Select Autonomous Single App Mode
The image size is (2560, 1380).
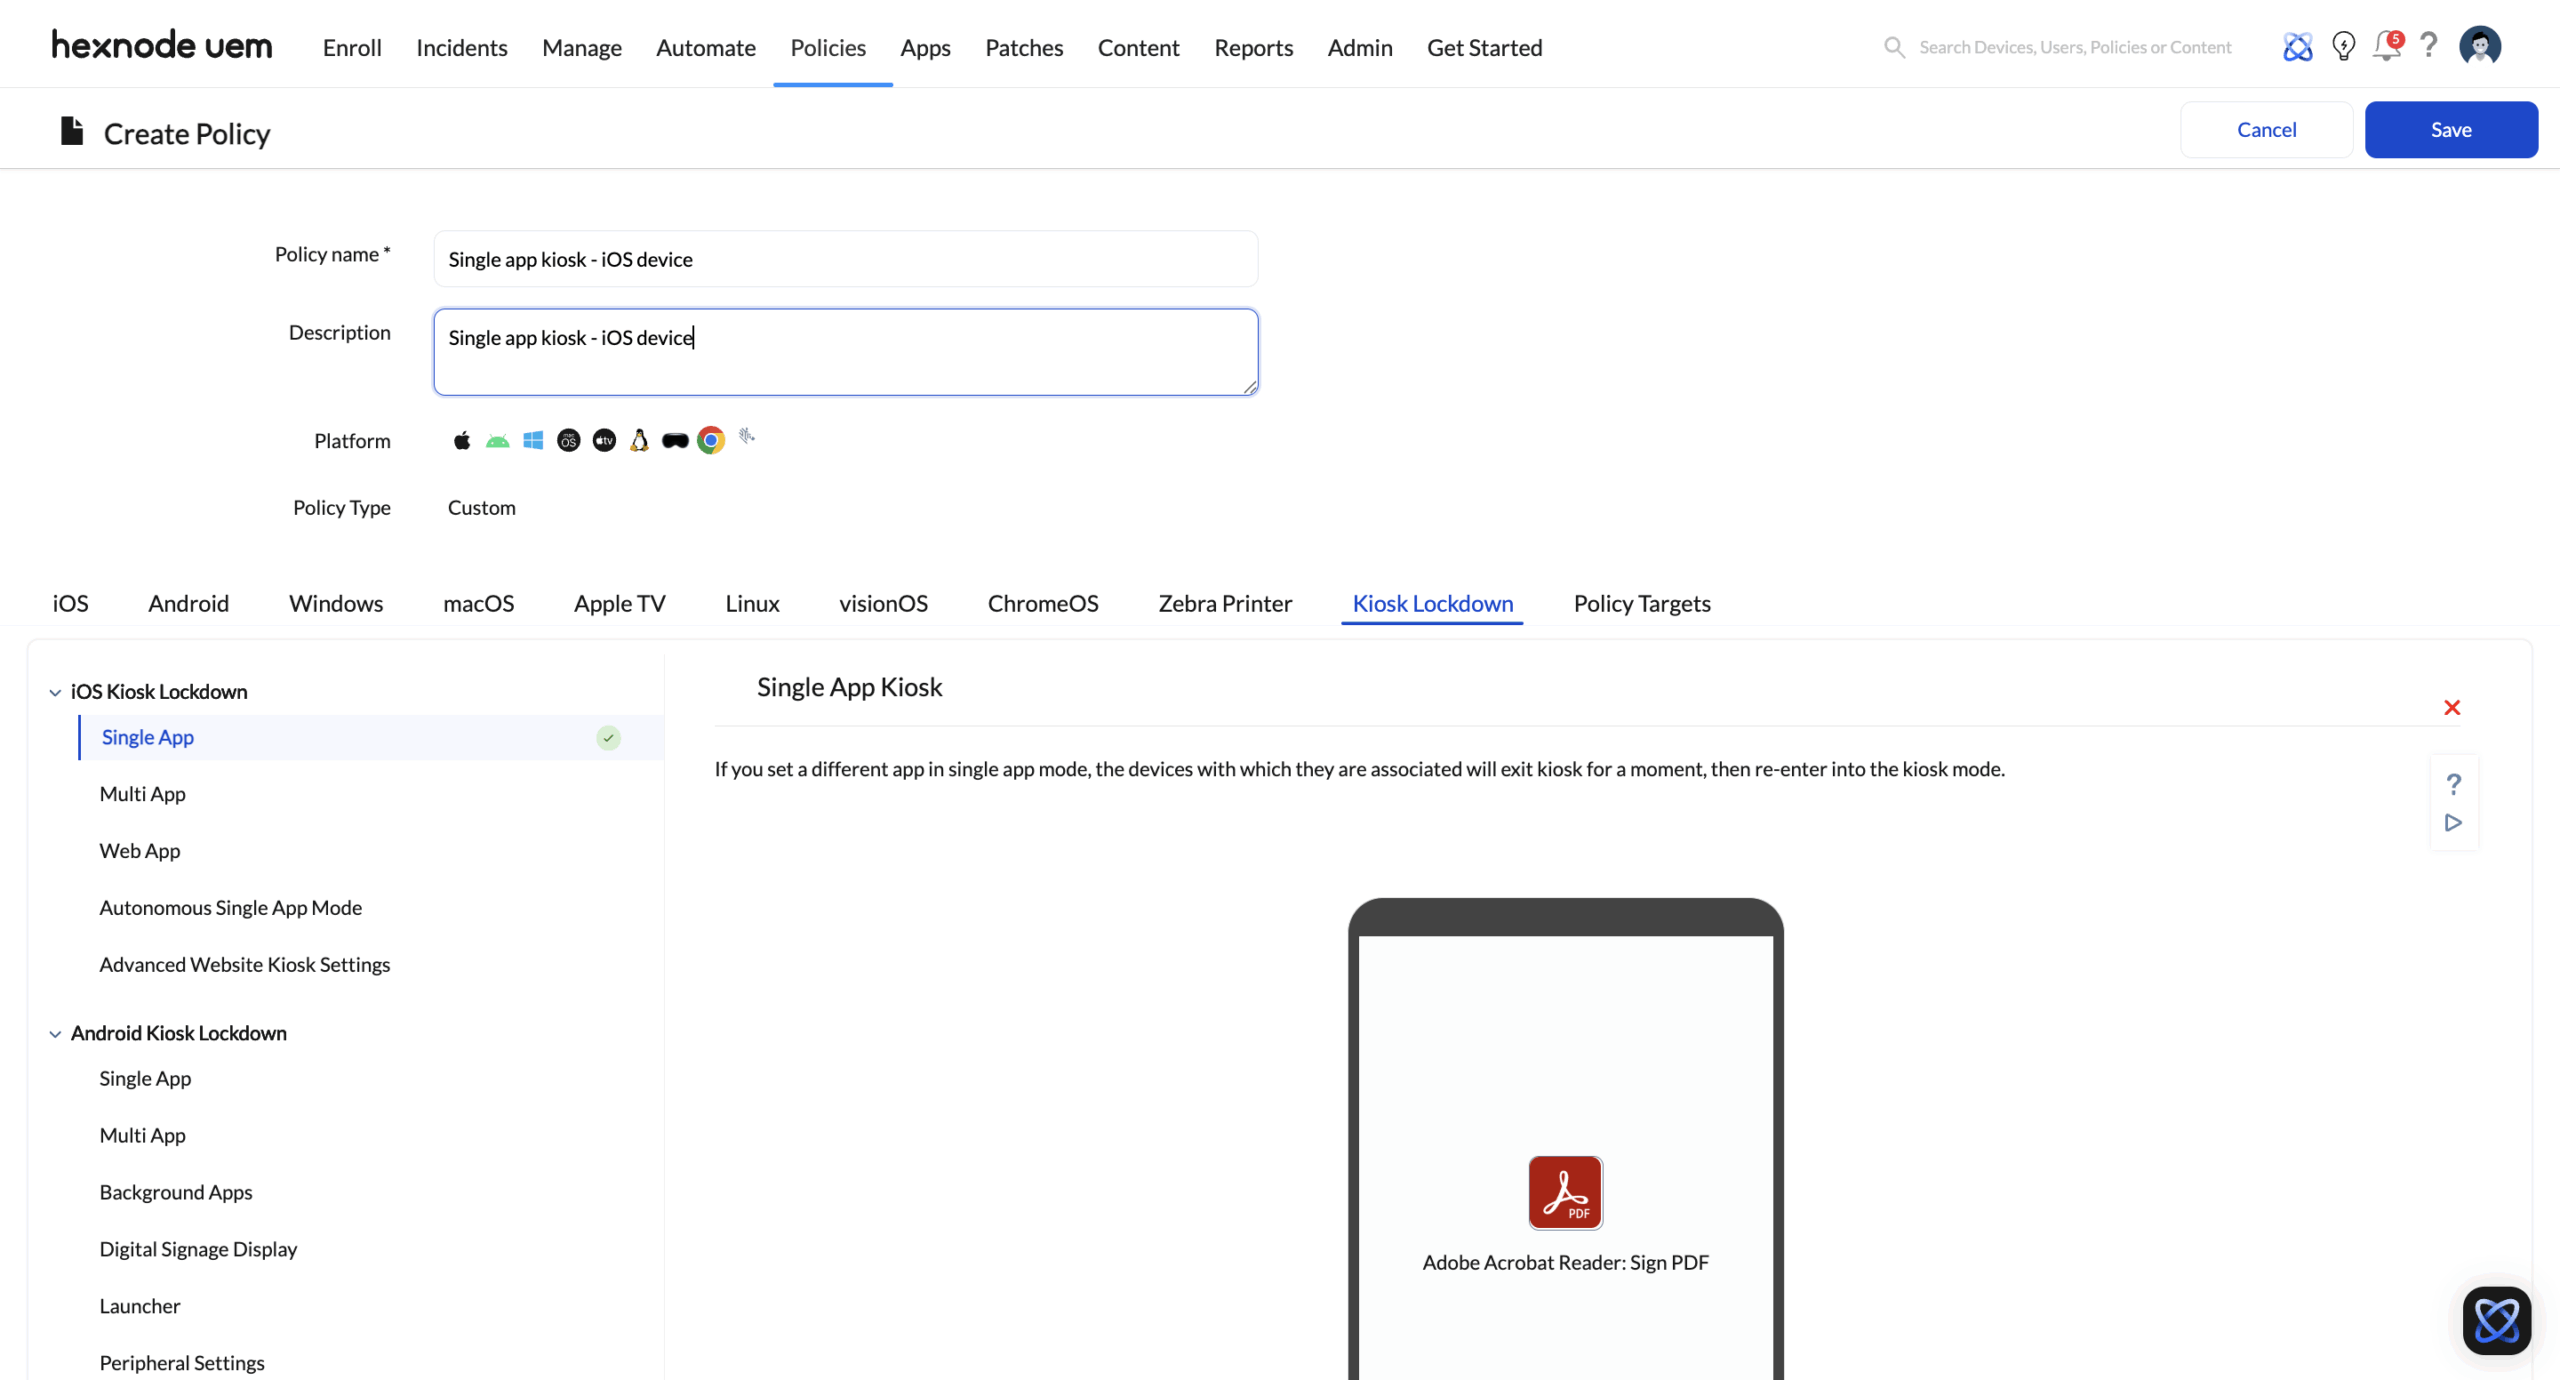231,908
